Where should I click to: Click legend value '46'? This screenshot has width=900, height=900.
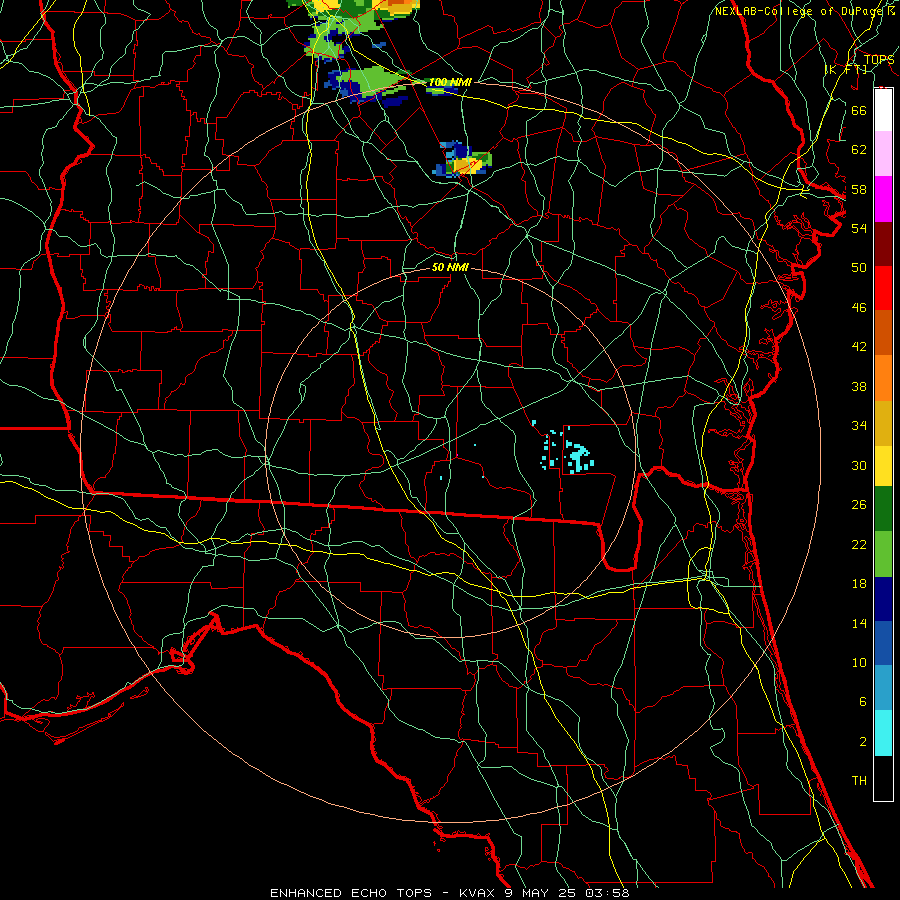pyautogui.click(x=859, y=308)
